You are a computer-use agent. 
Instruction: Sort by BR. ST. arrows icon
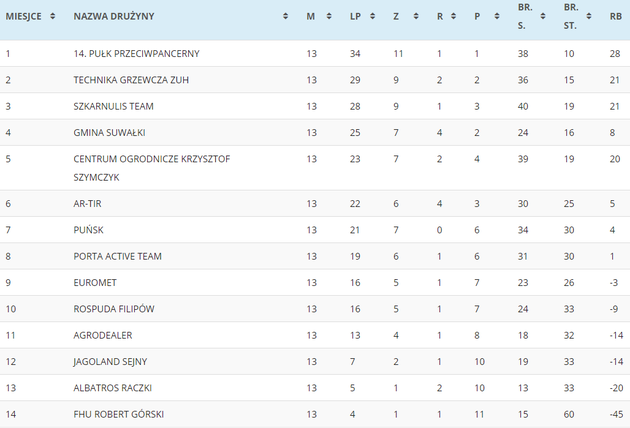pos(589,16)
